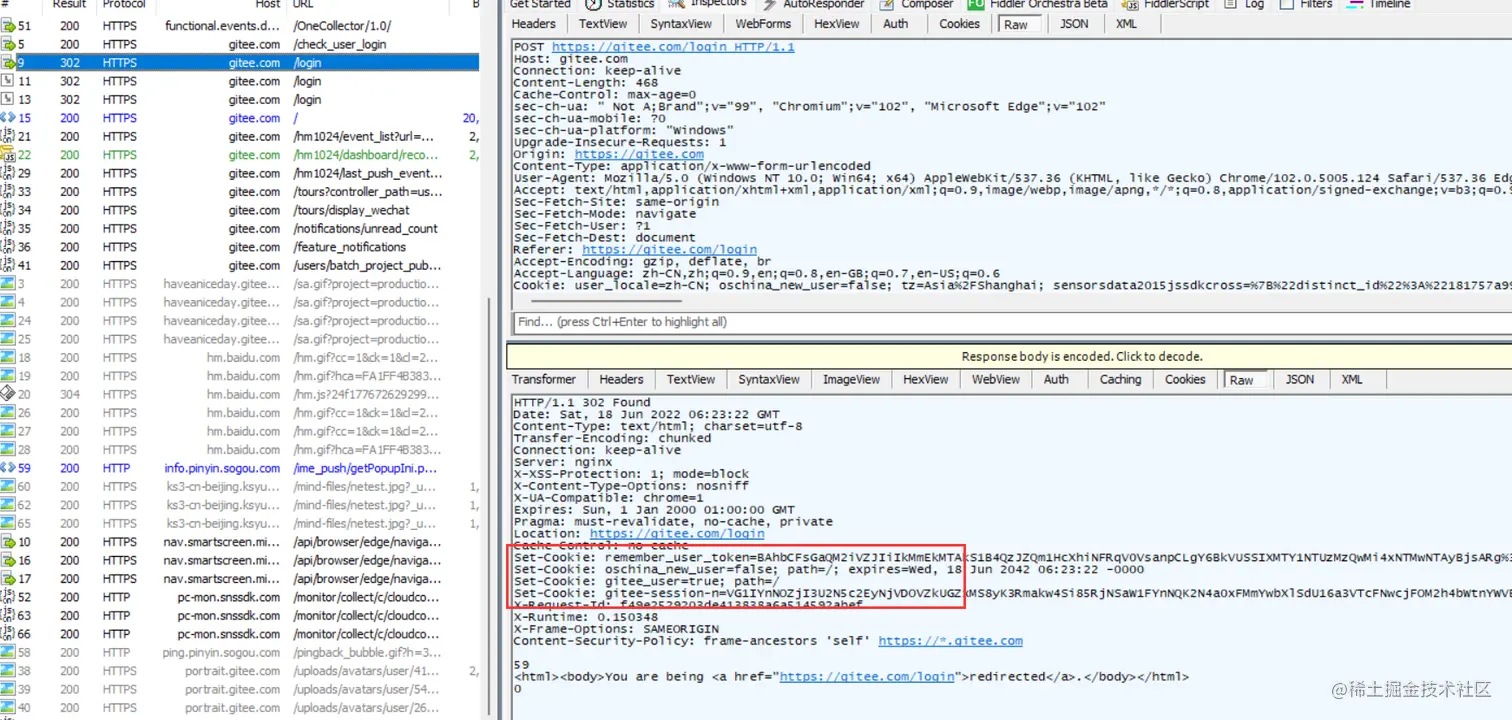Click the image icon of session 24
The height and width of the screenshot is (720, 1512).
tap(8, 321)
